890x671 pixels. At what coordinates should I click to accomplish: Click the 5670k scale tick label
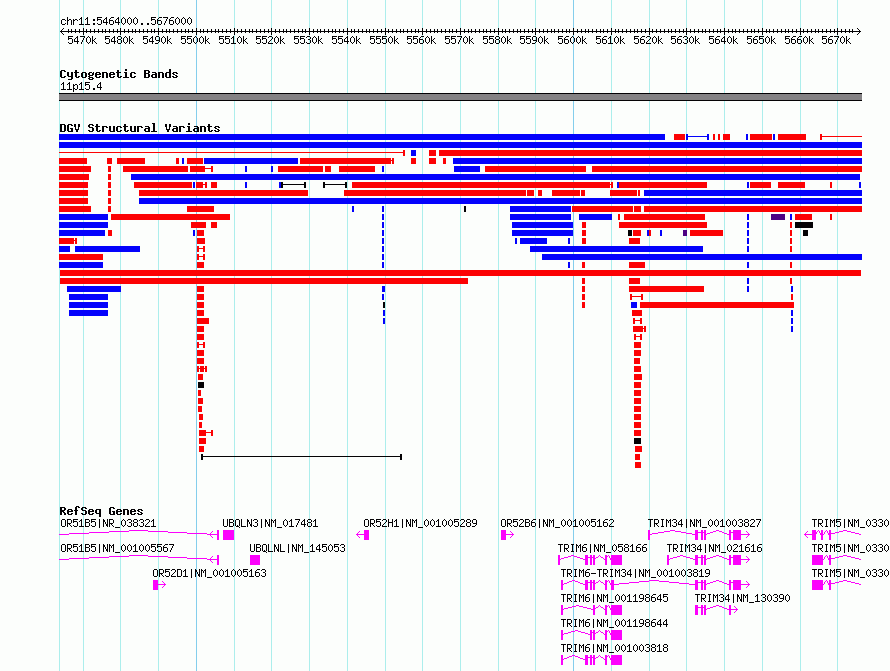[x=836, y=40]
